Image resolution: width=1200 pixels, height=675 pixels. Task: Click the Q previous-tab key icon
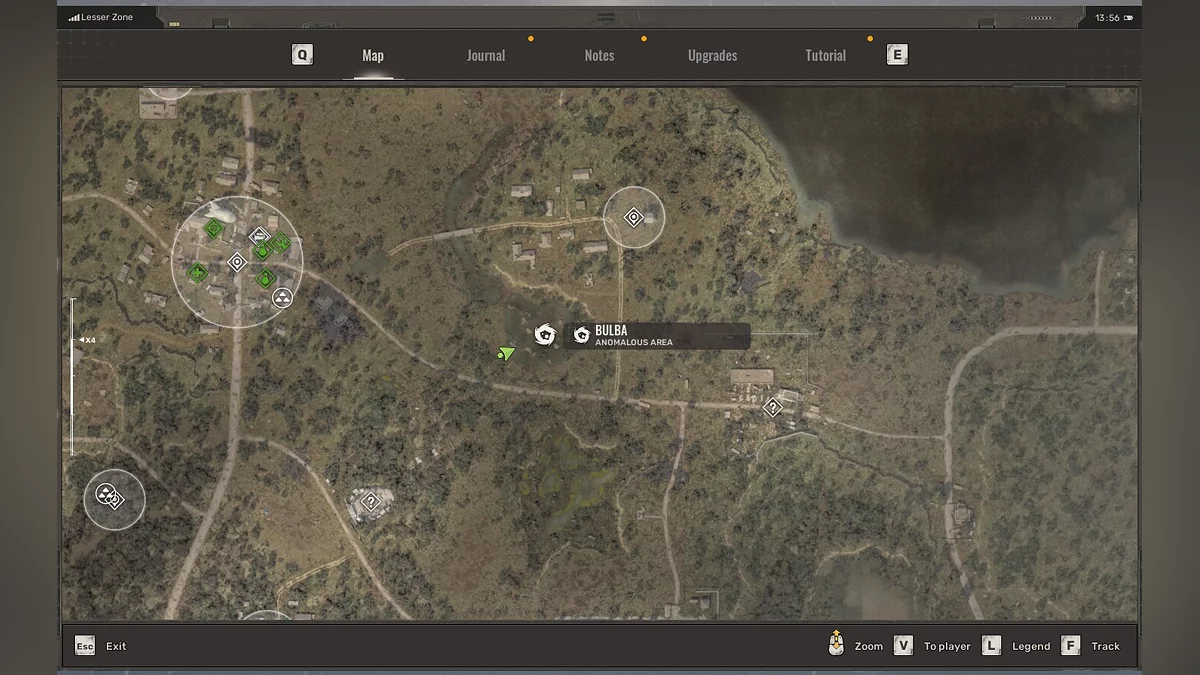tap(302, 54)
